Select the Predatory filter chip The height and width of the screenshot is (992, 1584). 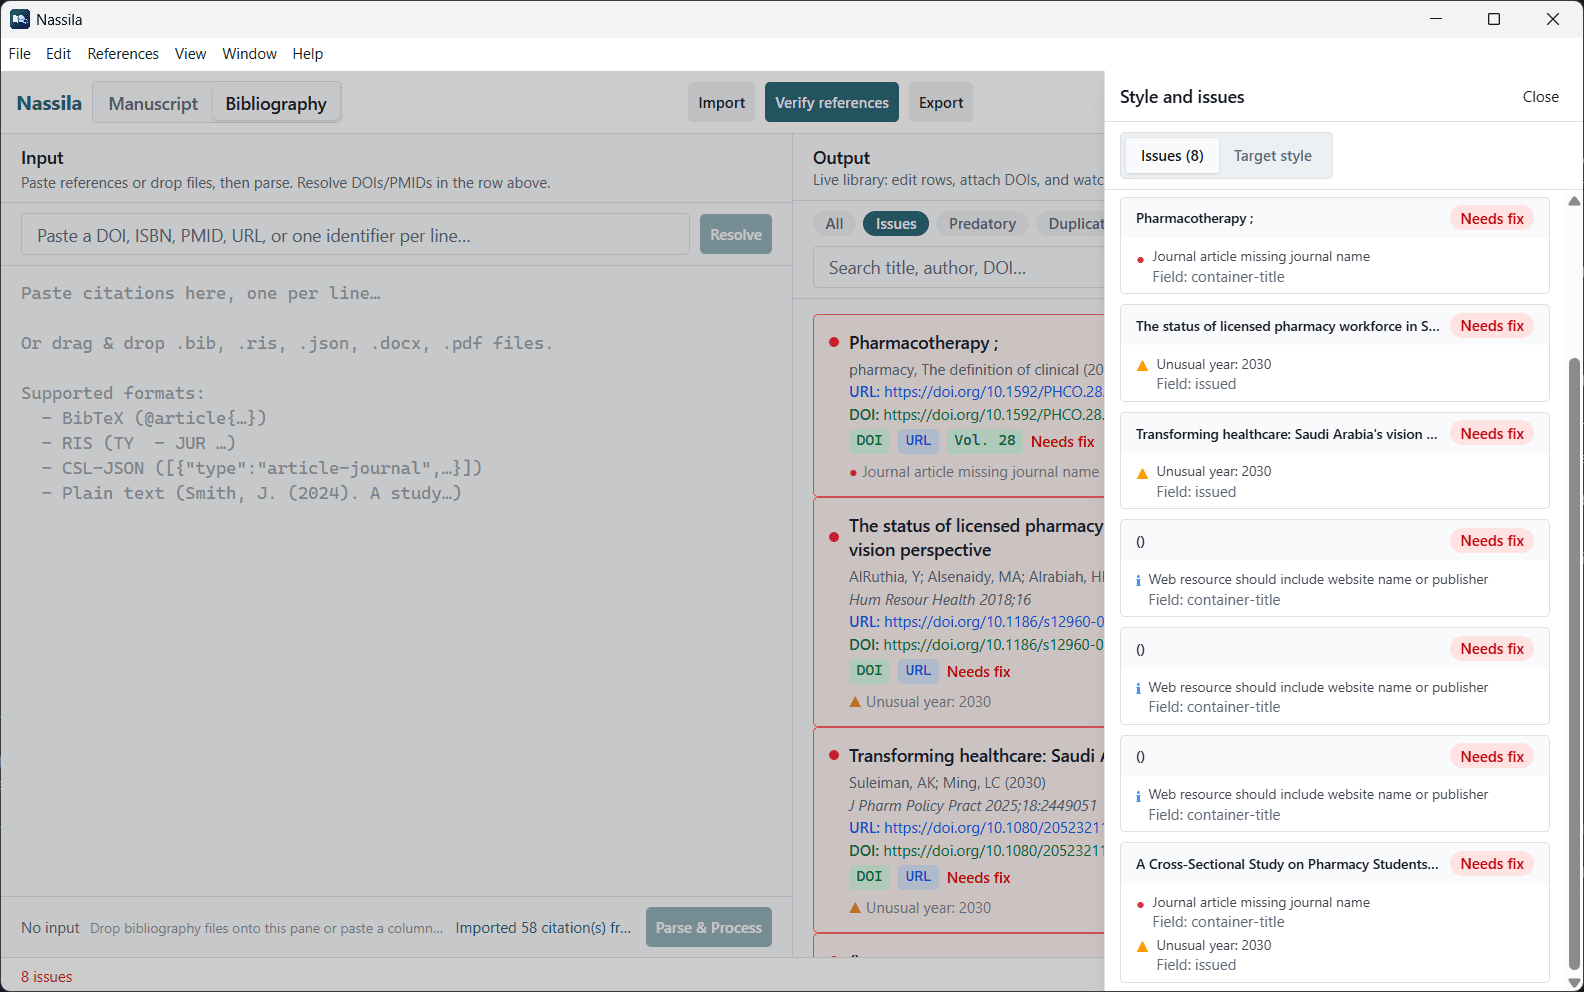coord(982,224)
